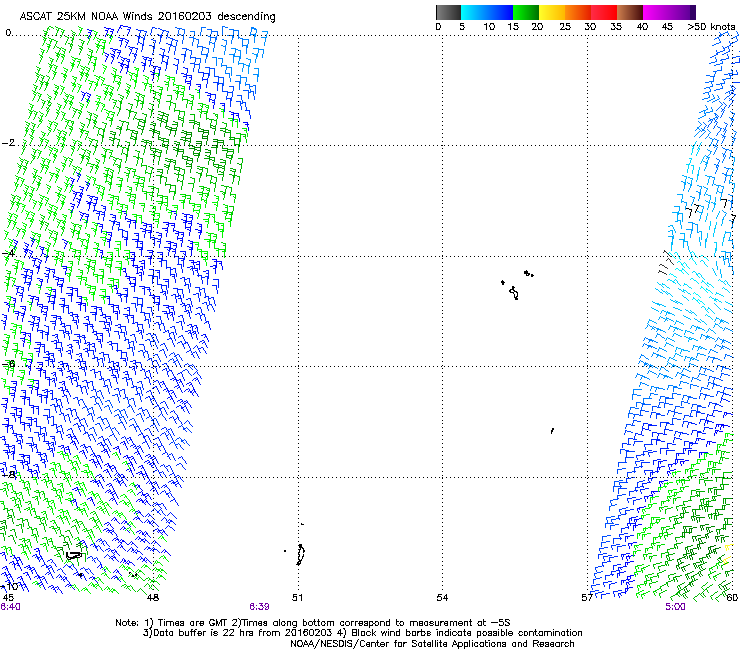Click the yellow 20-25 knots color band
The image size is (740, 650).
click(552, 12)
